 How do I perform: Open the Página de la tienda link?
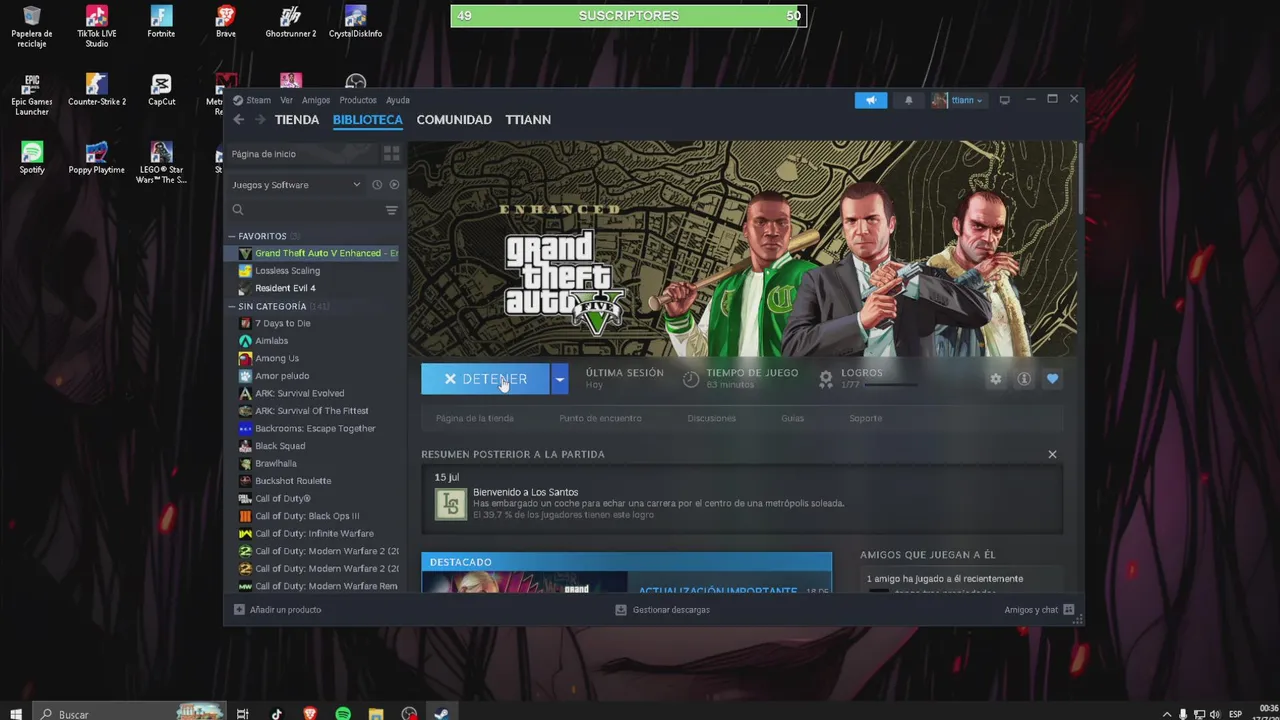click(x=474, y=418)
